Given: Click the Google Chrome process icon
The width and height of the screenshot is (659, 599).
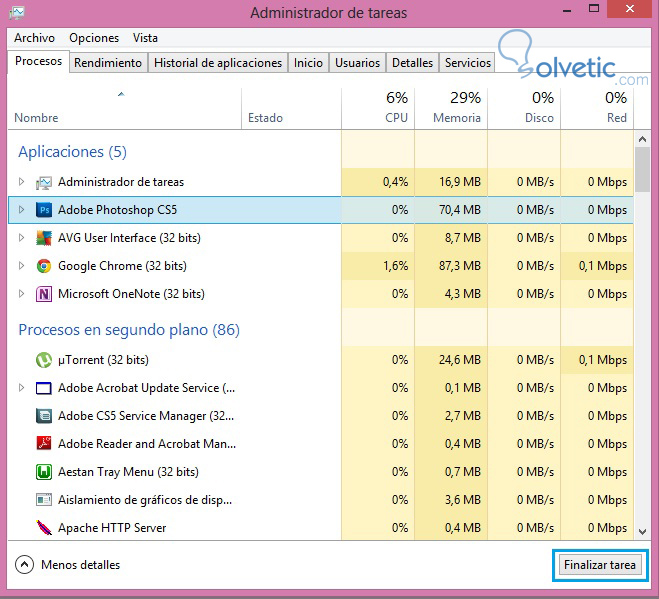Looking at the screenshot, I should [x=44, y=266].
